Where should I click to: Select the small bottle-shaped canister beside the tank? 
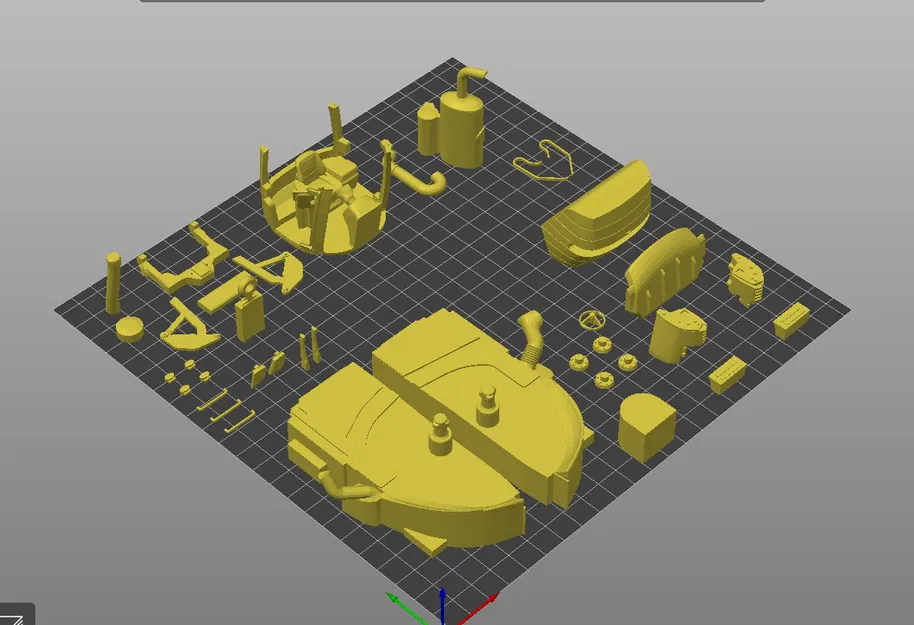[x=428, y=129]
